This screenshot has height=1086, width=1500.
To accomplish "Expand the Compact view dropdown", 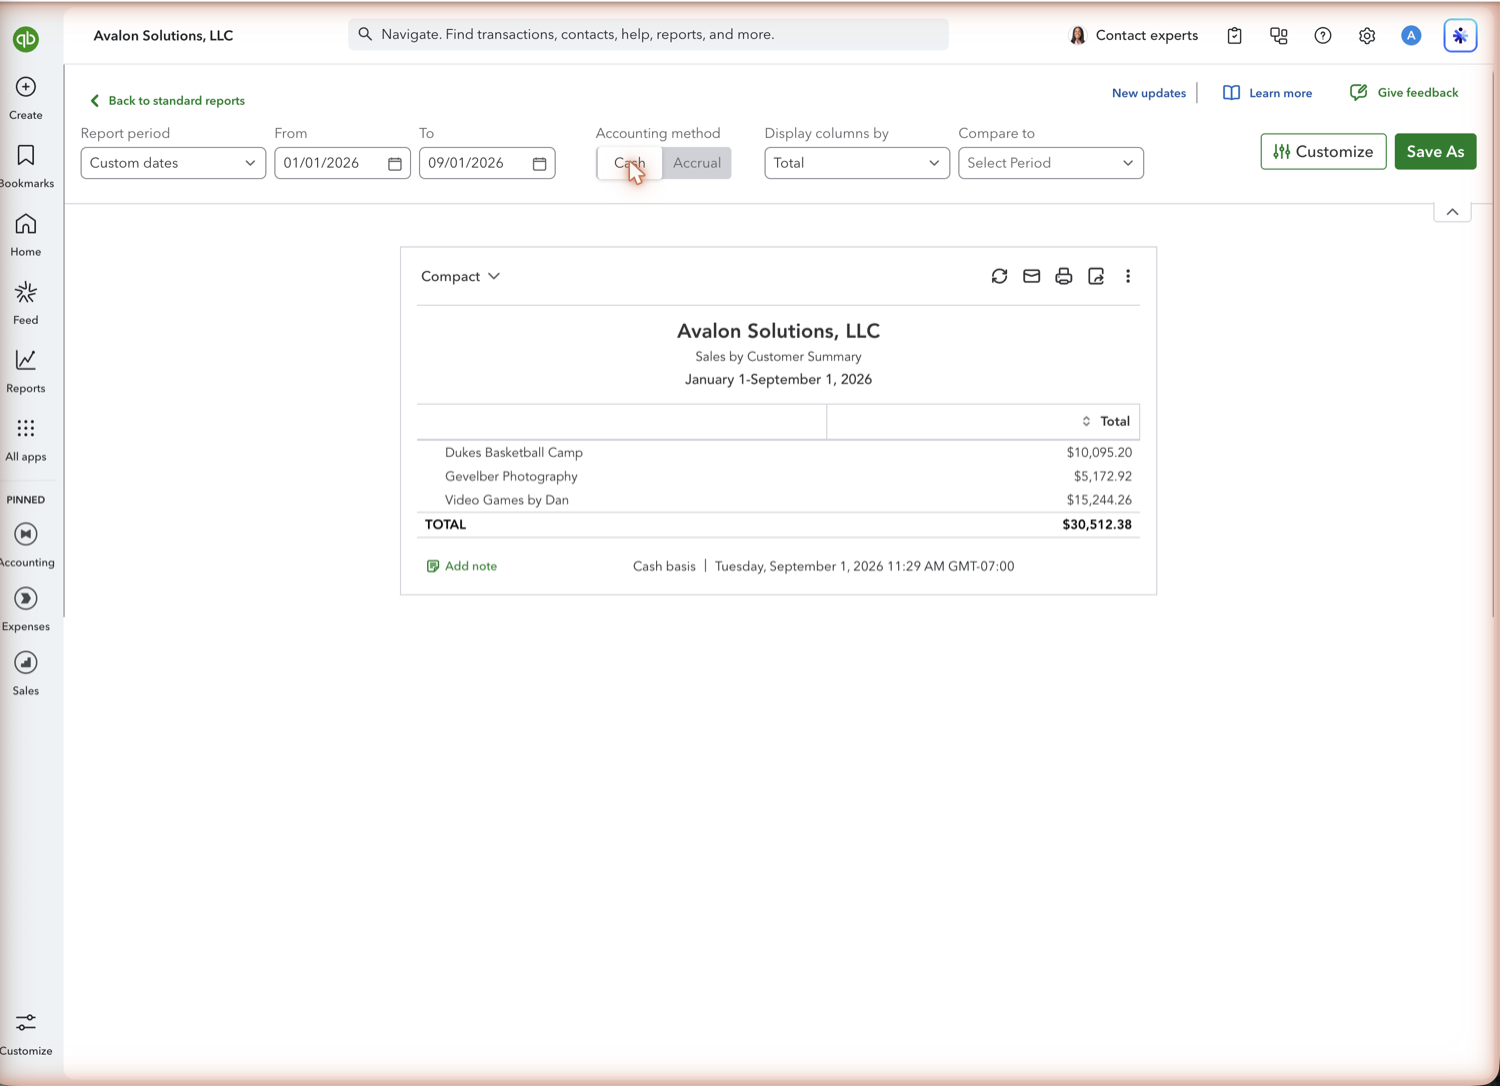I will [460, 276].
